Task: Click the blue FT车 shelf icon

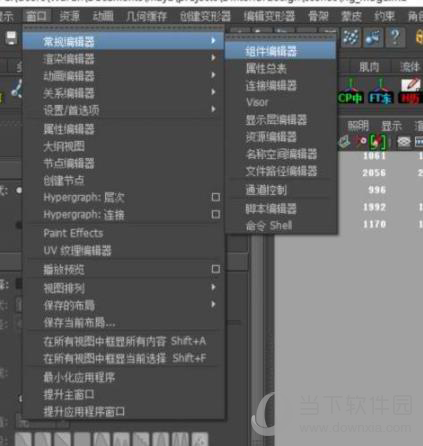Action: pyautogui.click(x=380, y=91)
